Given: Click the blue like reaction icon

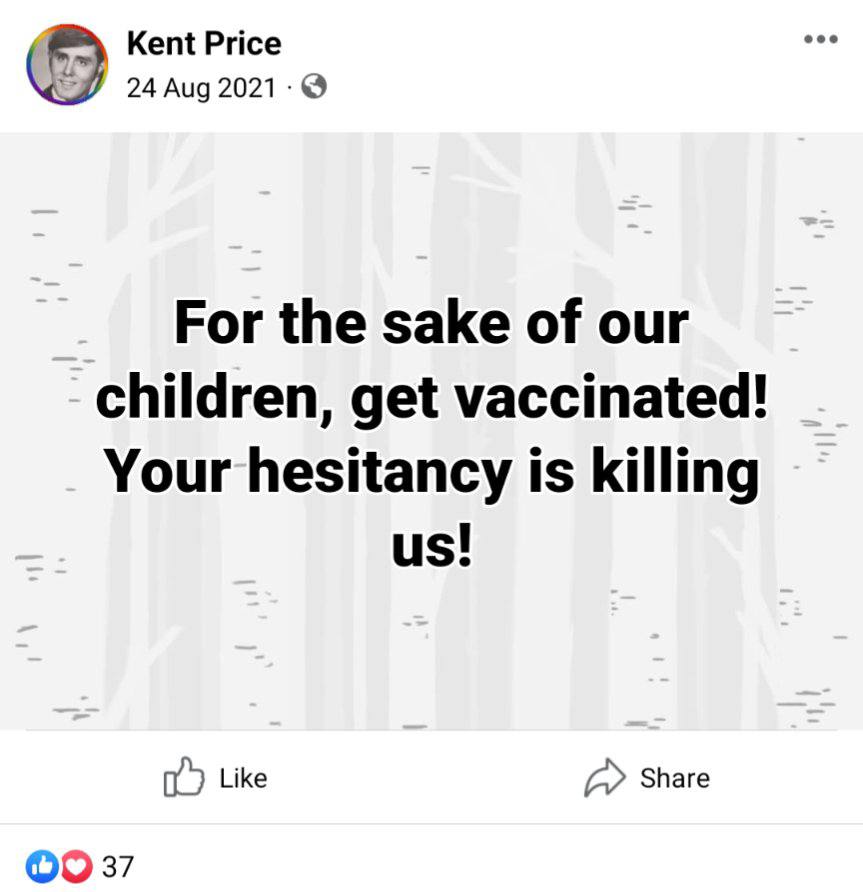Looking at the screenshot, I should tap(40, 866).
